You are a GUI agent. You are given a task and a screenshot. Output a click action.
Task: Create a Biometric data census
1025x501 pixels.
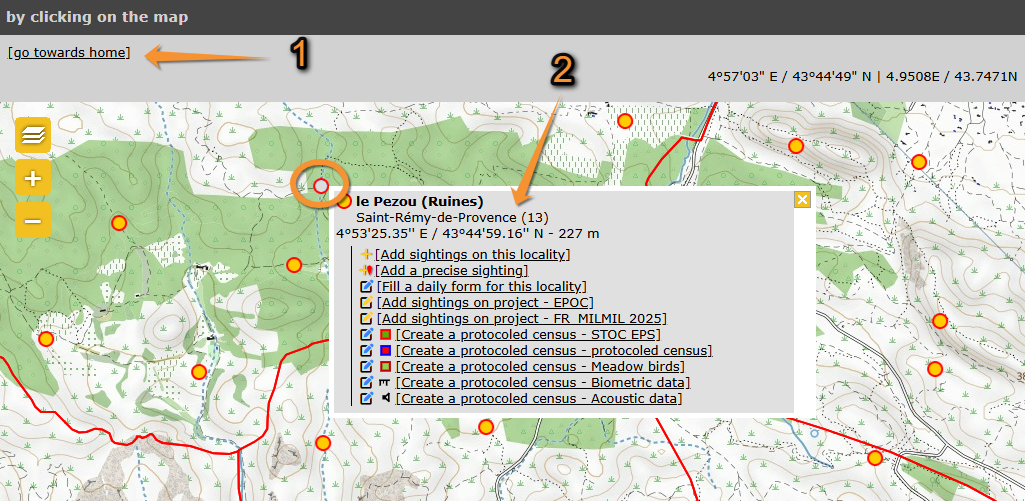(x=542, y=382)
